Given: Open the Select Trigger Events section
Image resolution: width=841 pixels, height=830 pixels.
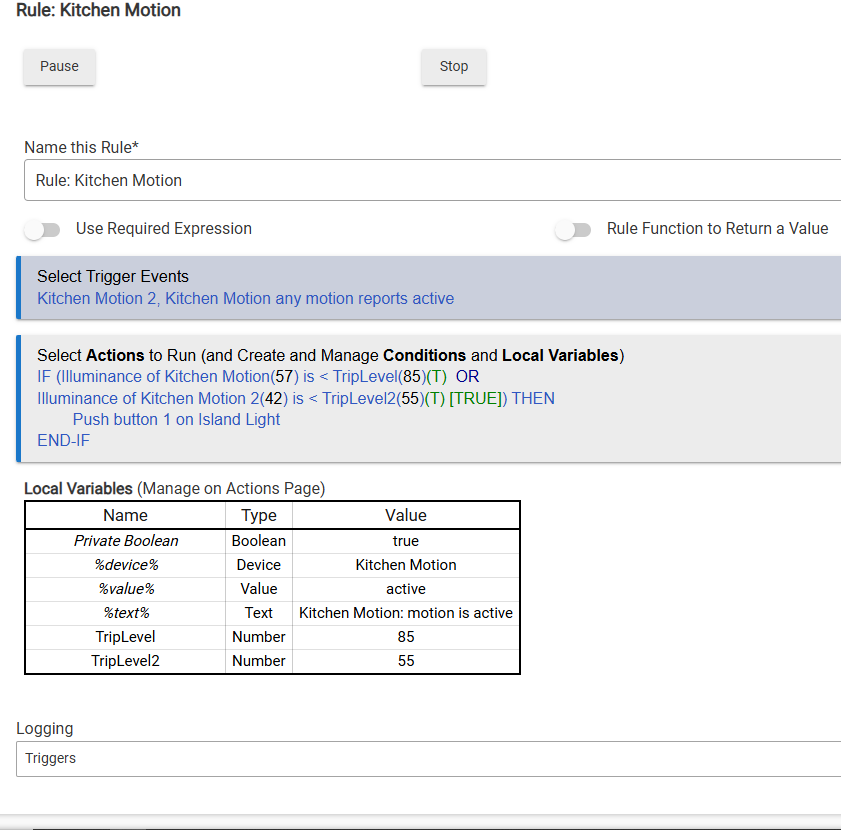Looking at the screenshot, I should [113, 277].
